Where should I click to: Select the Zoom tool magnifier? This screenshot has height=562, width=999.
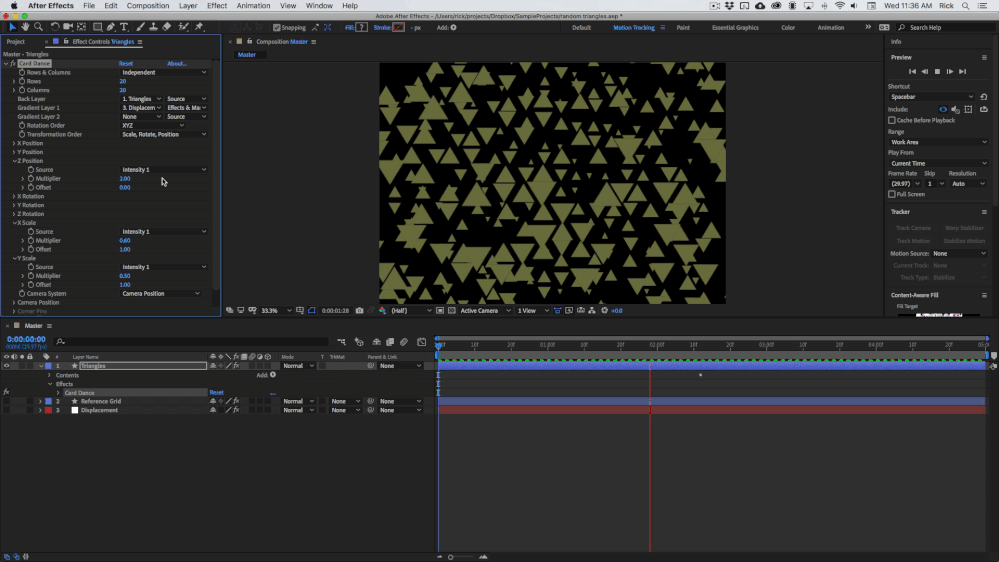(38, 27)
